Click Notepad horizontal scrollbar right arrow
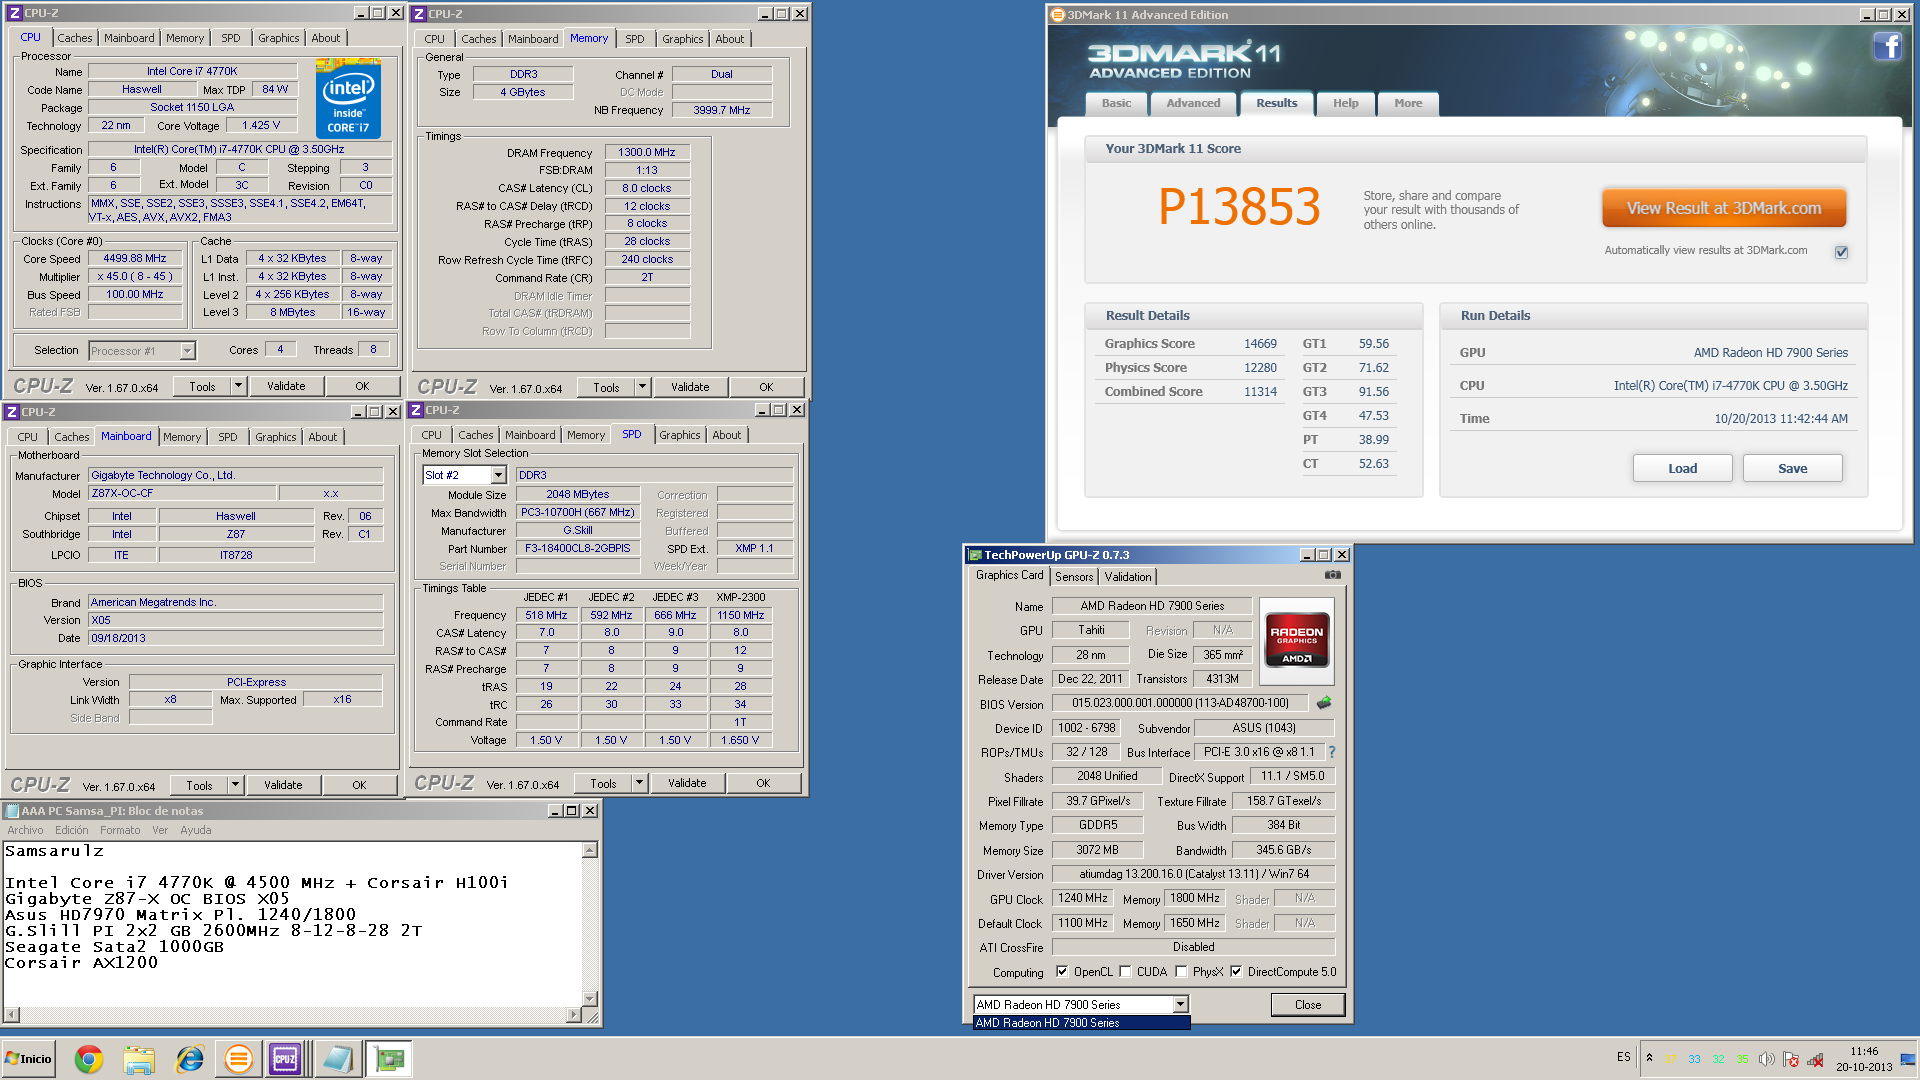 (x=574, y=1015)
